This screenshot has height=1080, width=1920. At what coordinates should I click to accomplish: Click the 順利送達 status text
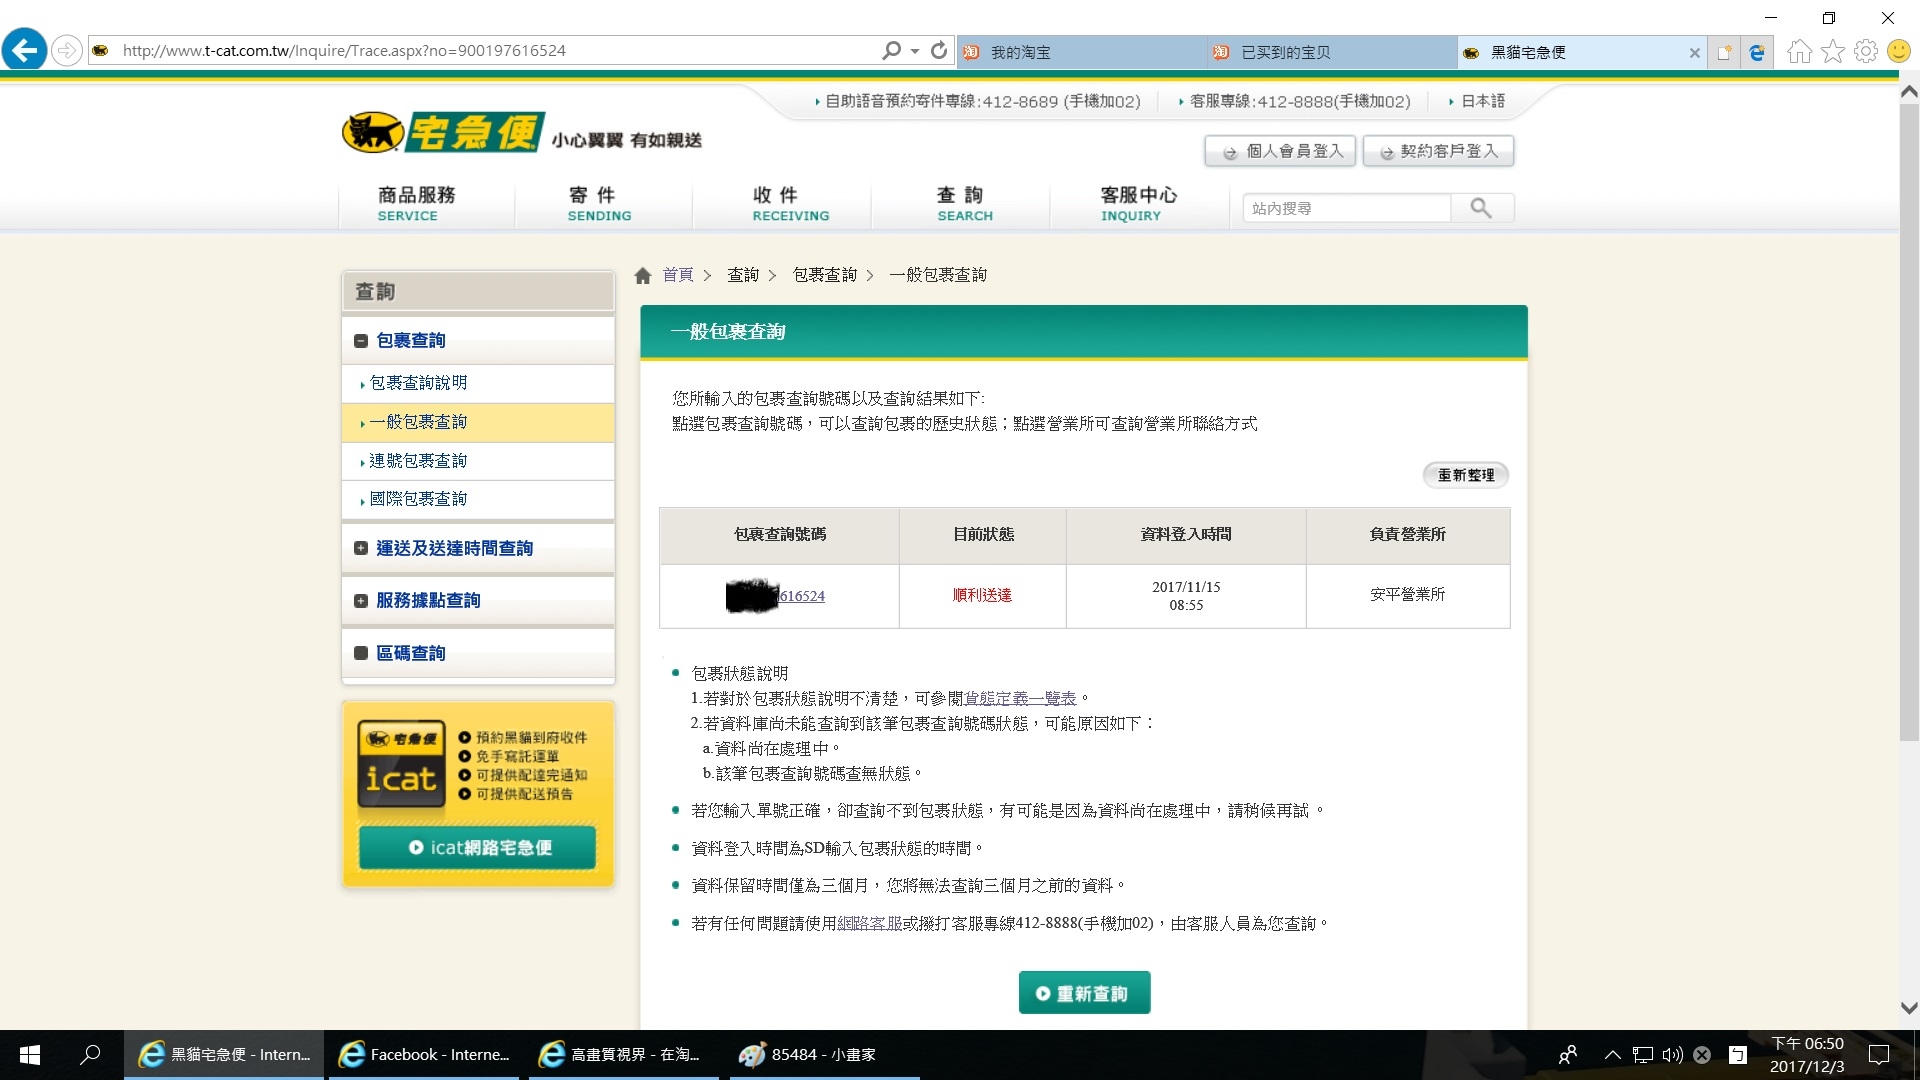point(982,595)
